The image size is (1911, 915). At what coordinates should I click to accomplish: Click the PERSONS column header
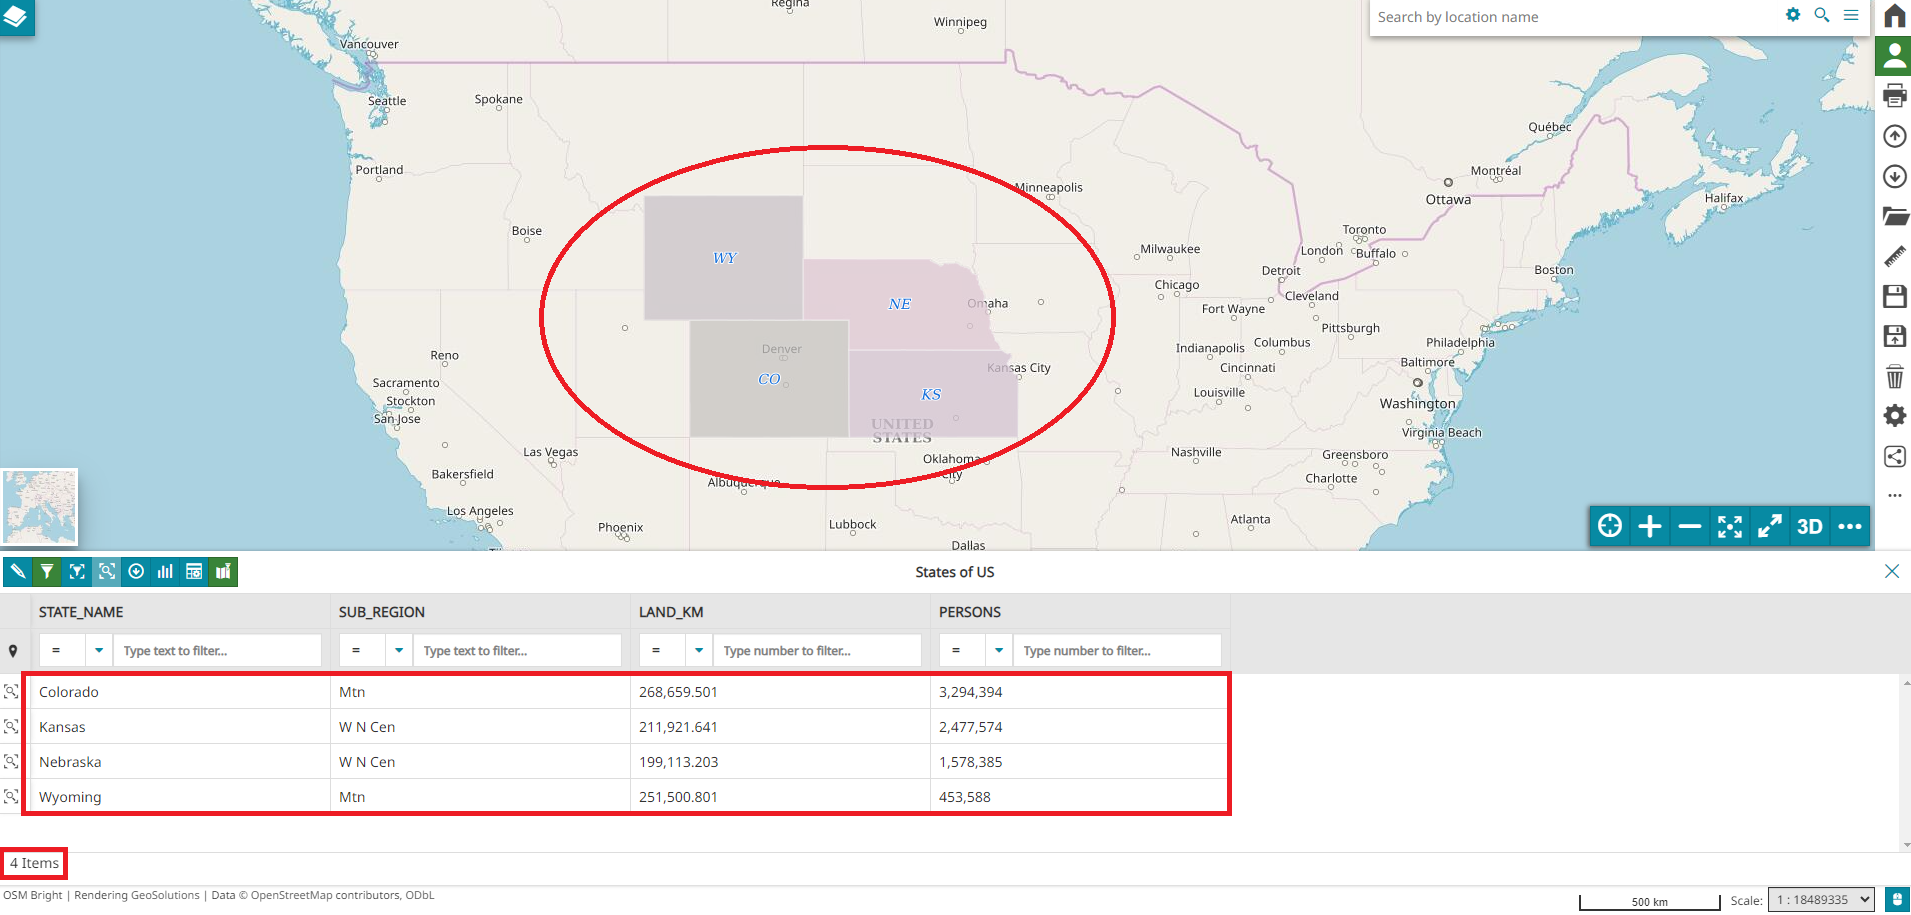969,612
